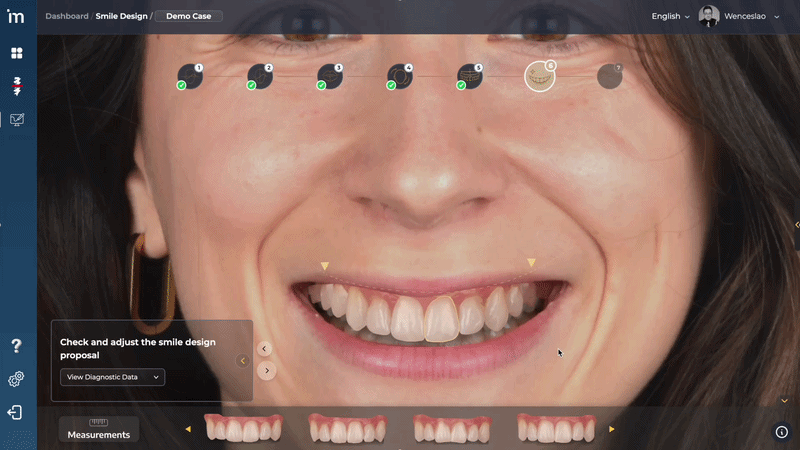The height and width of the screenshot is (450, 800).
Task: Click the logout icon in sidebar
Action: (x=17, y=412)
